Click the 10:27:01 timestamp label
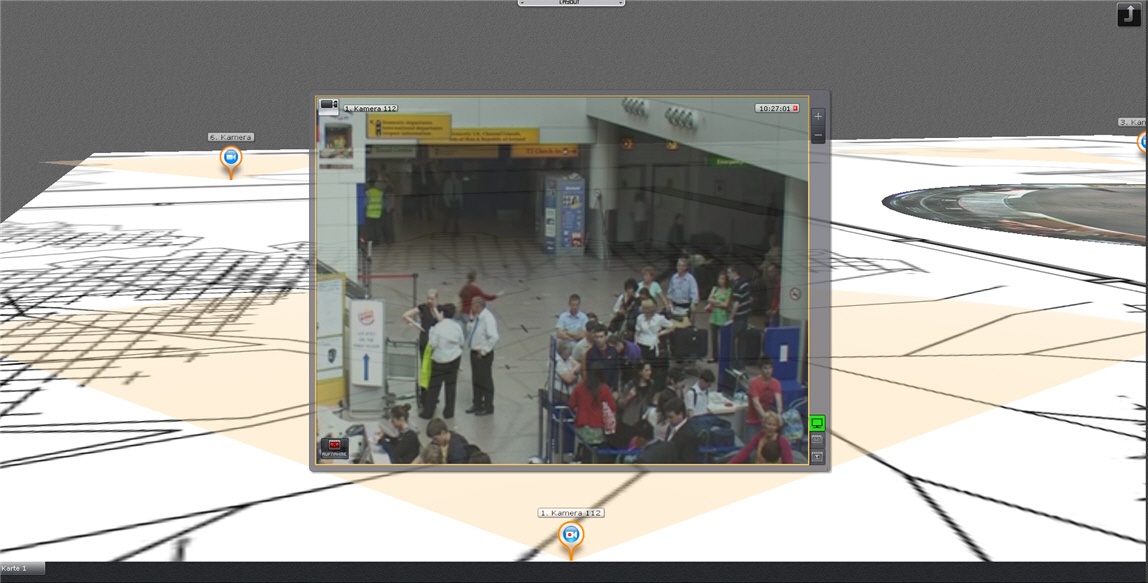Image resolution: width=1148 pixels, height=583 pixels. point(775,108)
